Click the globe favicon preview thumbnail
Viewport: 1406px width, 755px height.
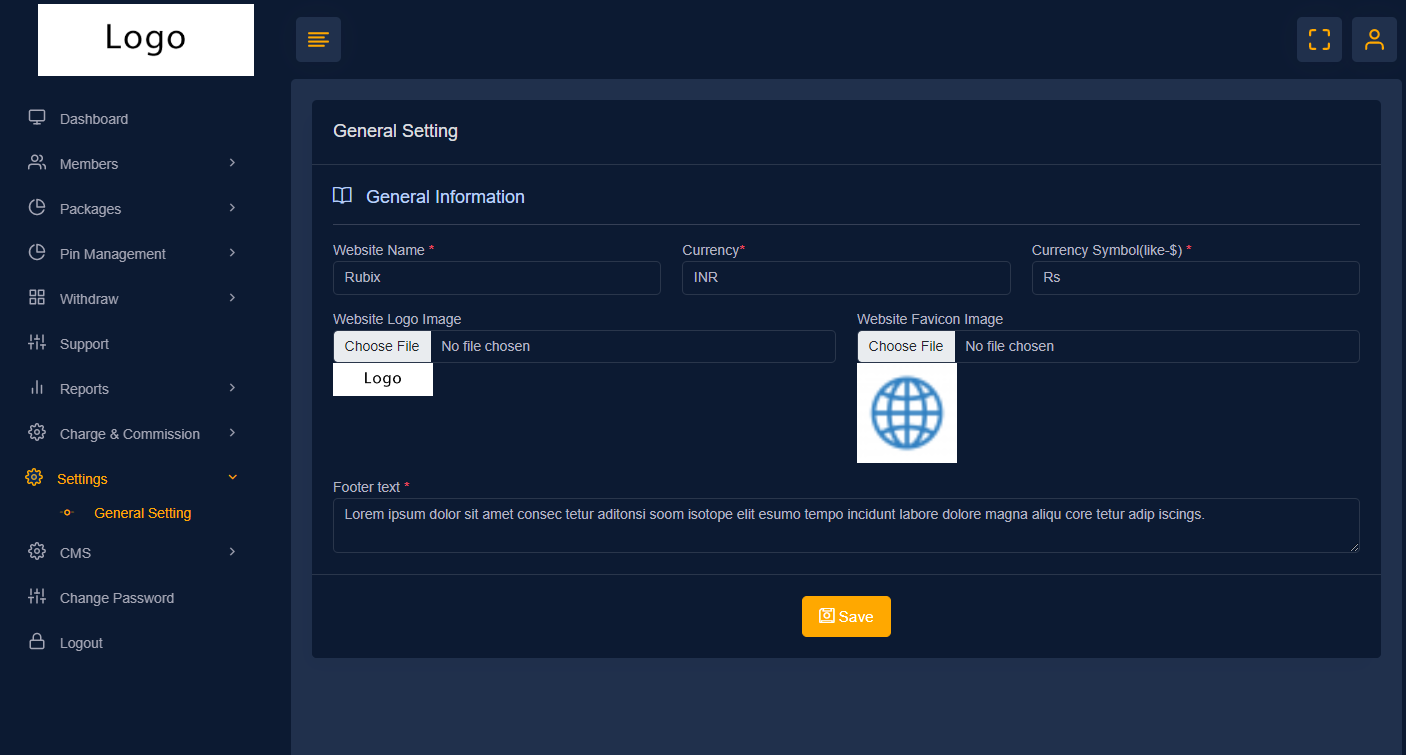[907, 413]
